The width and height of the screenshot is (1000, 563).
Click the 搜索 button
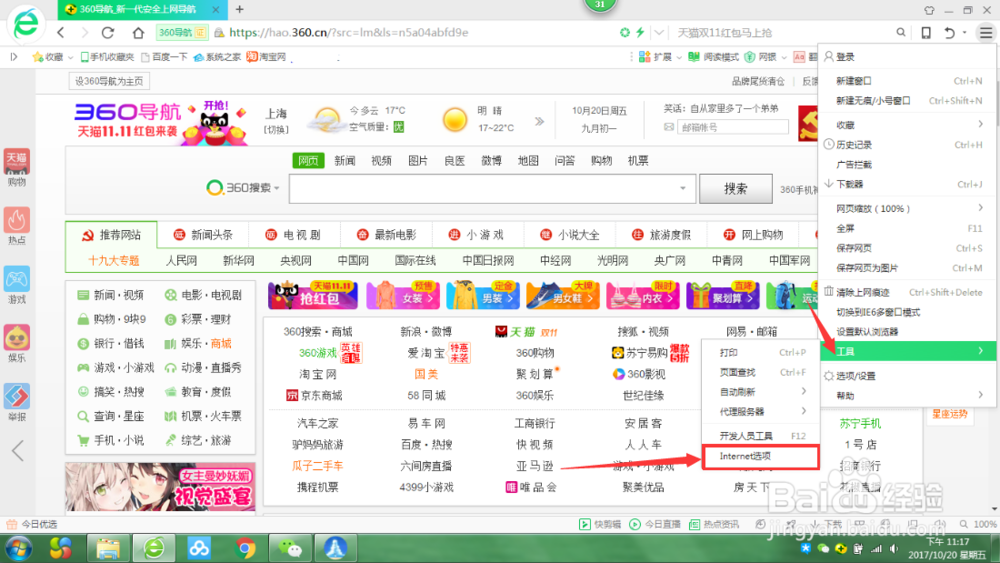(735, 189)
